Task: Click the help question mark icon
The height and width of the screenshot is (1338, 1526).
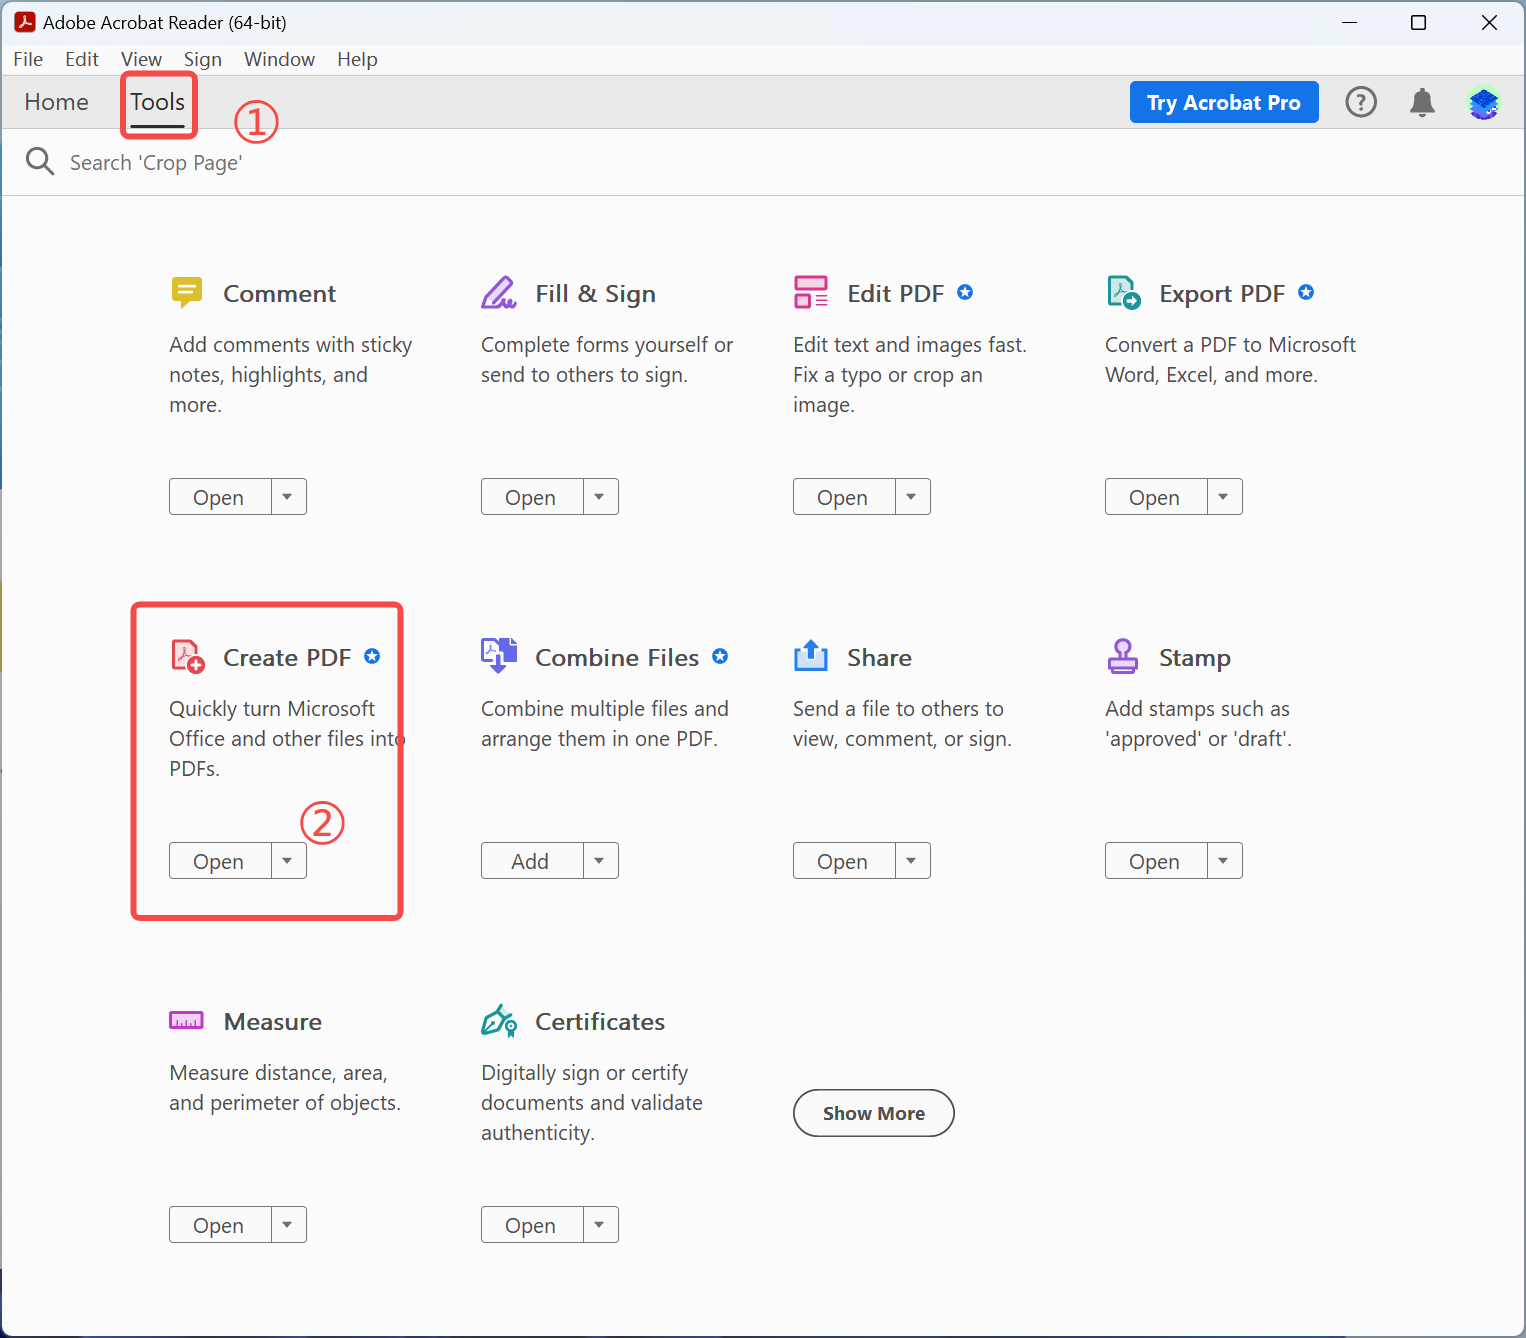Action: coord(1361,102)
